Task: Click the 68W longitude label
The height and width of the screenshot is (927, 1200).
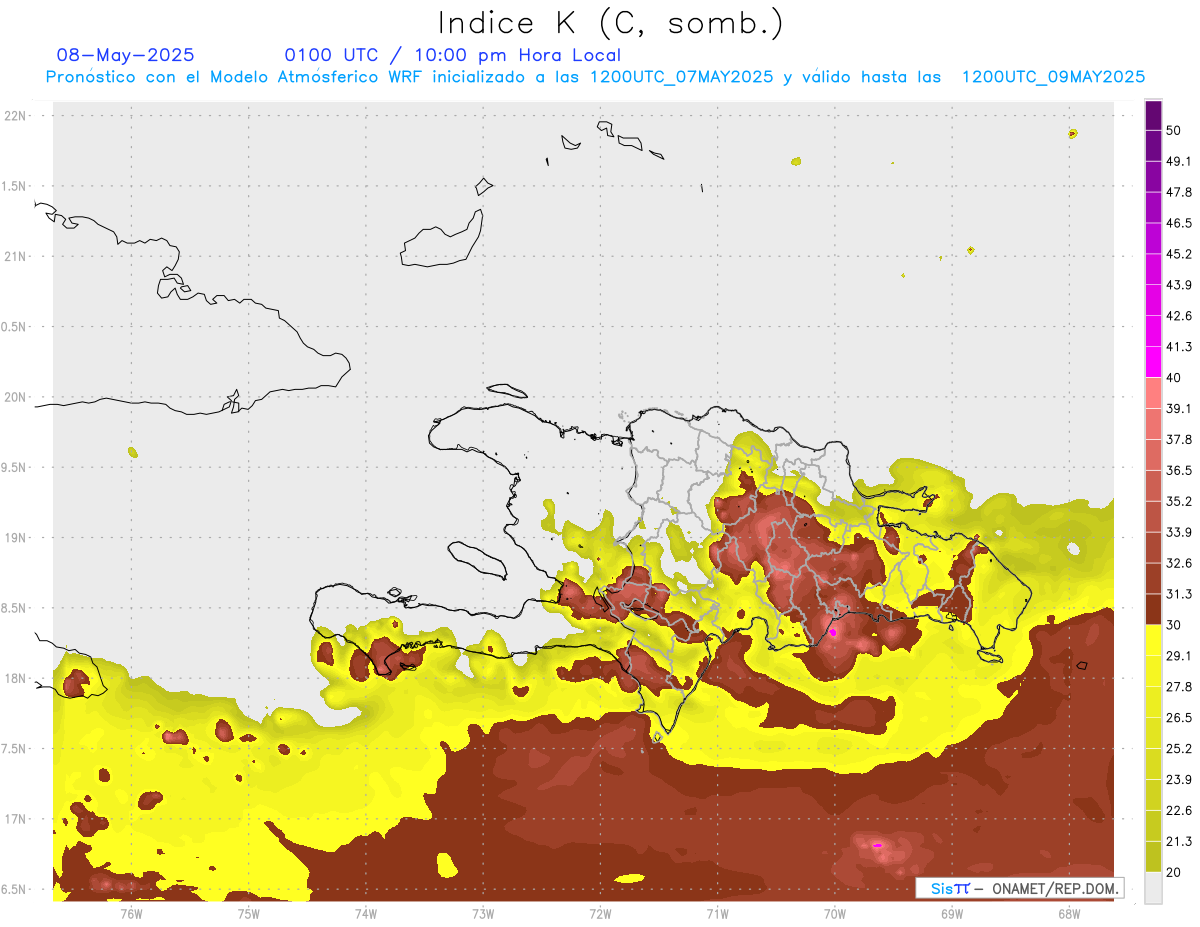Action: 1068,913
